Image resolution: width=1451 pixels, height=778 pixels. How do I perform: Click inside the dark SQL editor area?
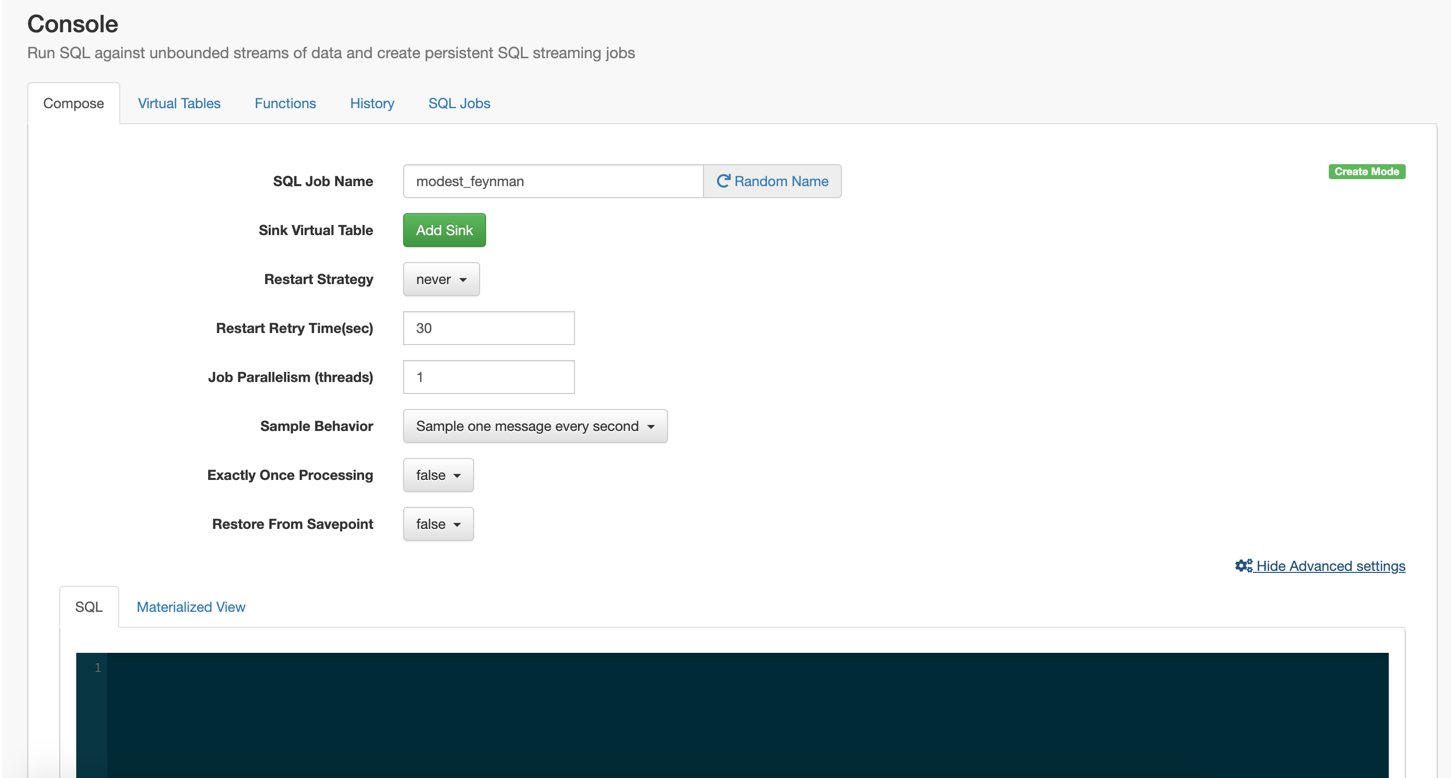(748, 715)
